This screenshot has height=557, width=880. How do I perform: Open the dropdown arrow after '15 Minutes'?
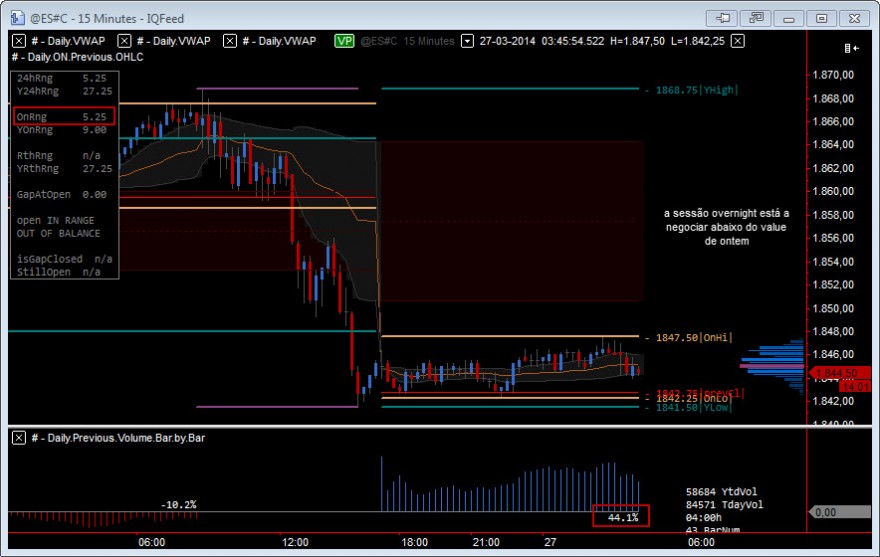point(467,41)
